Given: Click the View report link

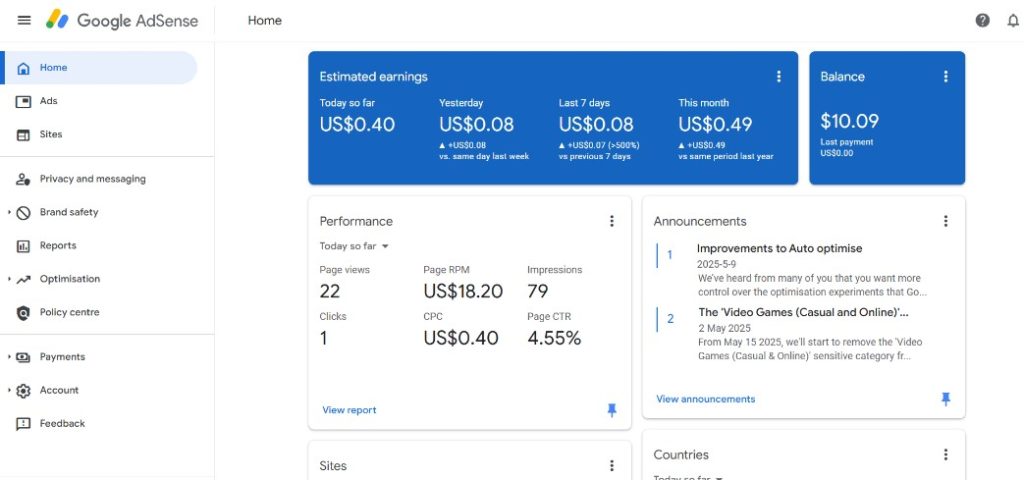Looking at the screenshot, I should click(x=349, y=410).
